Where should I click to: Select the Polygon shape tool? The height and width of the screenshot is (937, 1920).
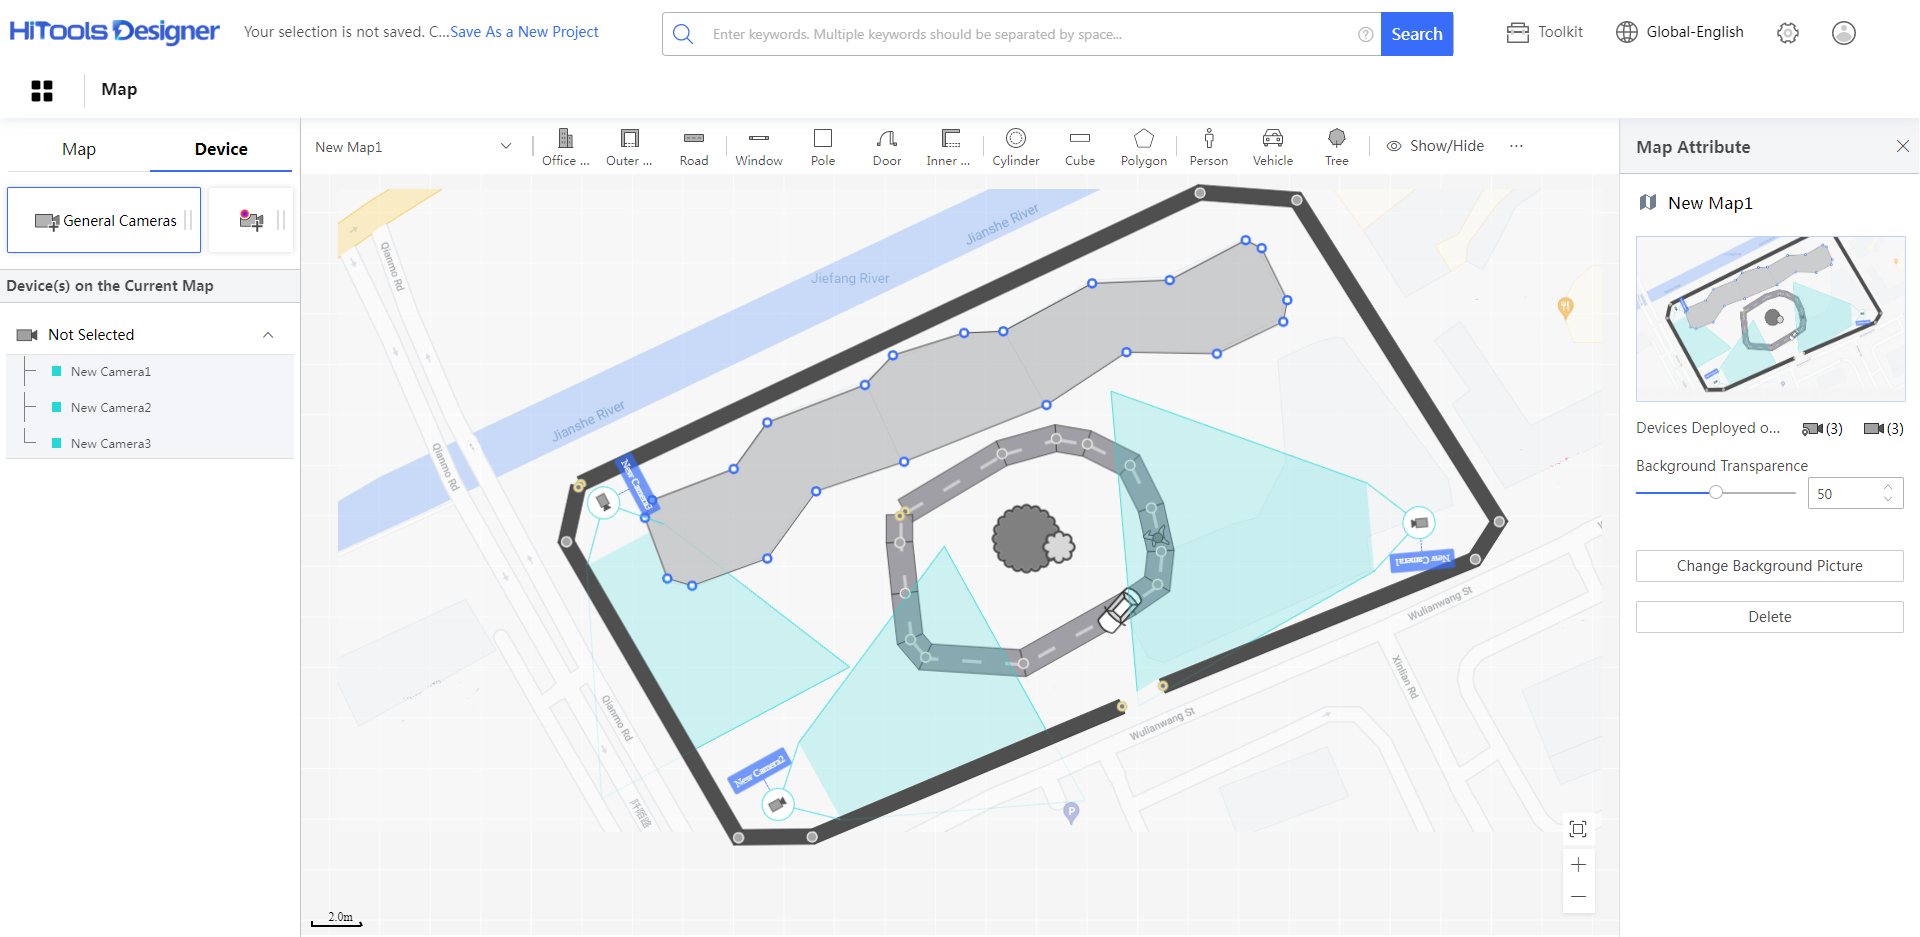1143,146
